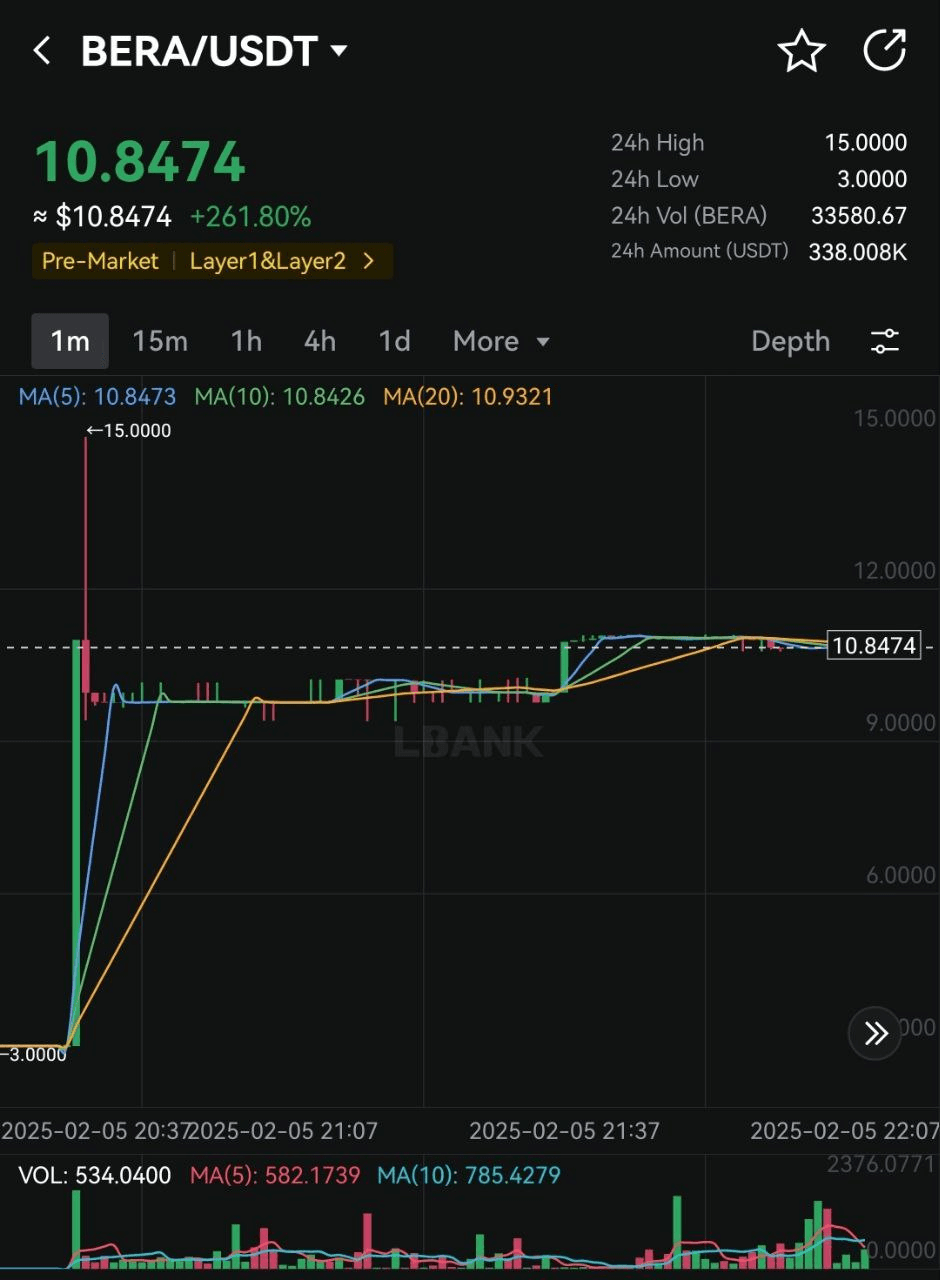The image size is (940, 1280).
Task: Tap the +261.80% change value
Action: pos(250,217)
